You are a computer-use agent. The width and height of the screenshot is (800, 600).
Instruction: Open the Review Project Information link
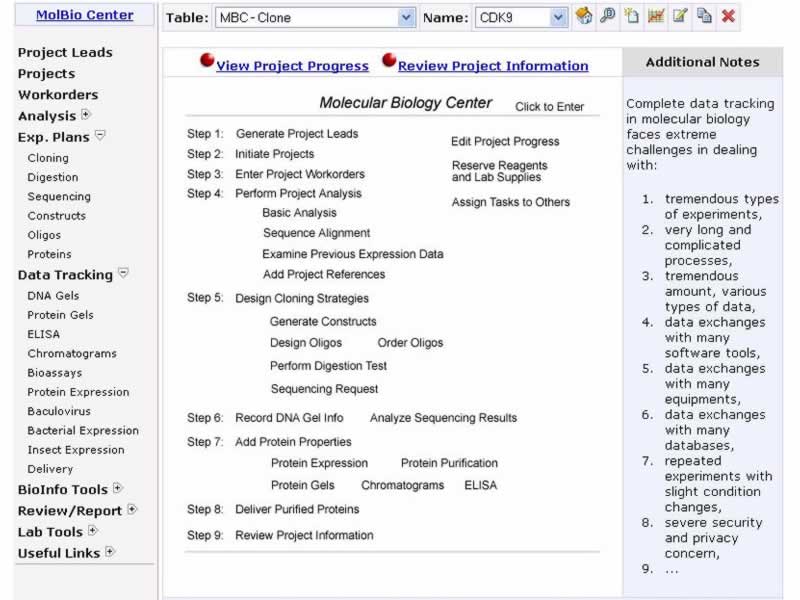coord(493,66)
